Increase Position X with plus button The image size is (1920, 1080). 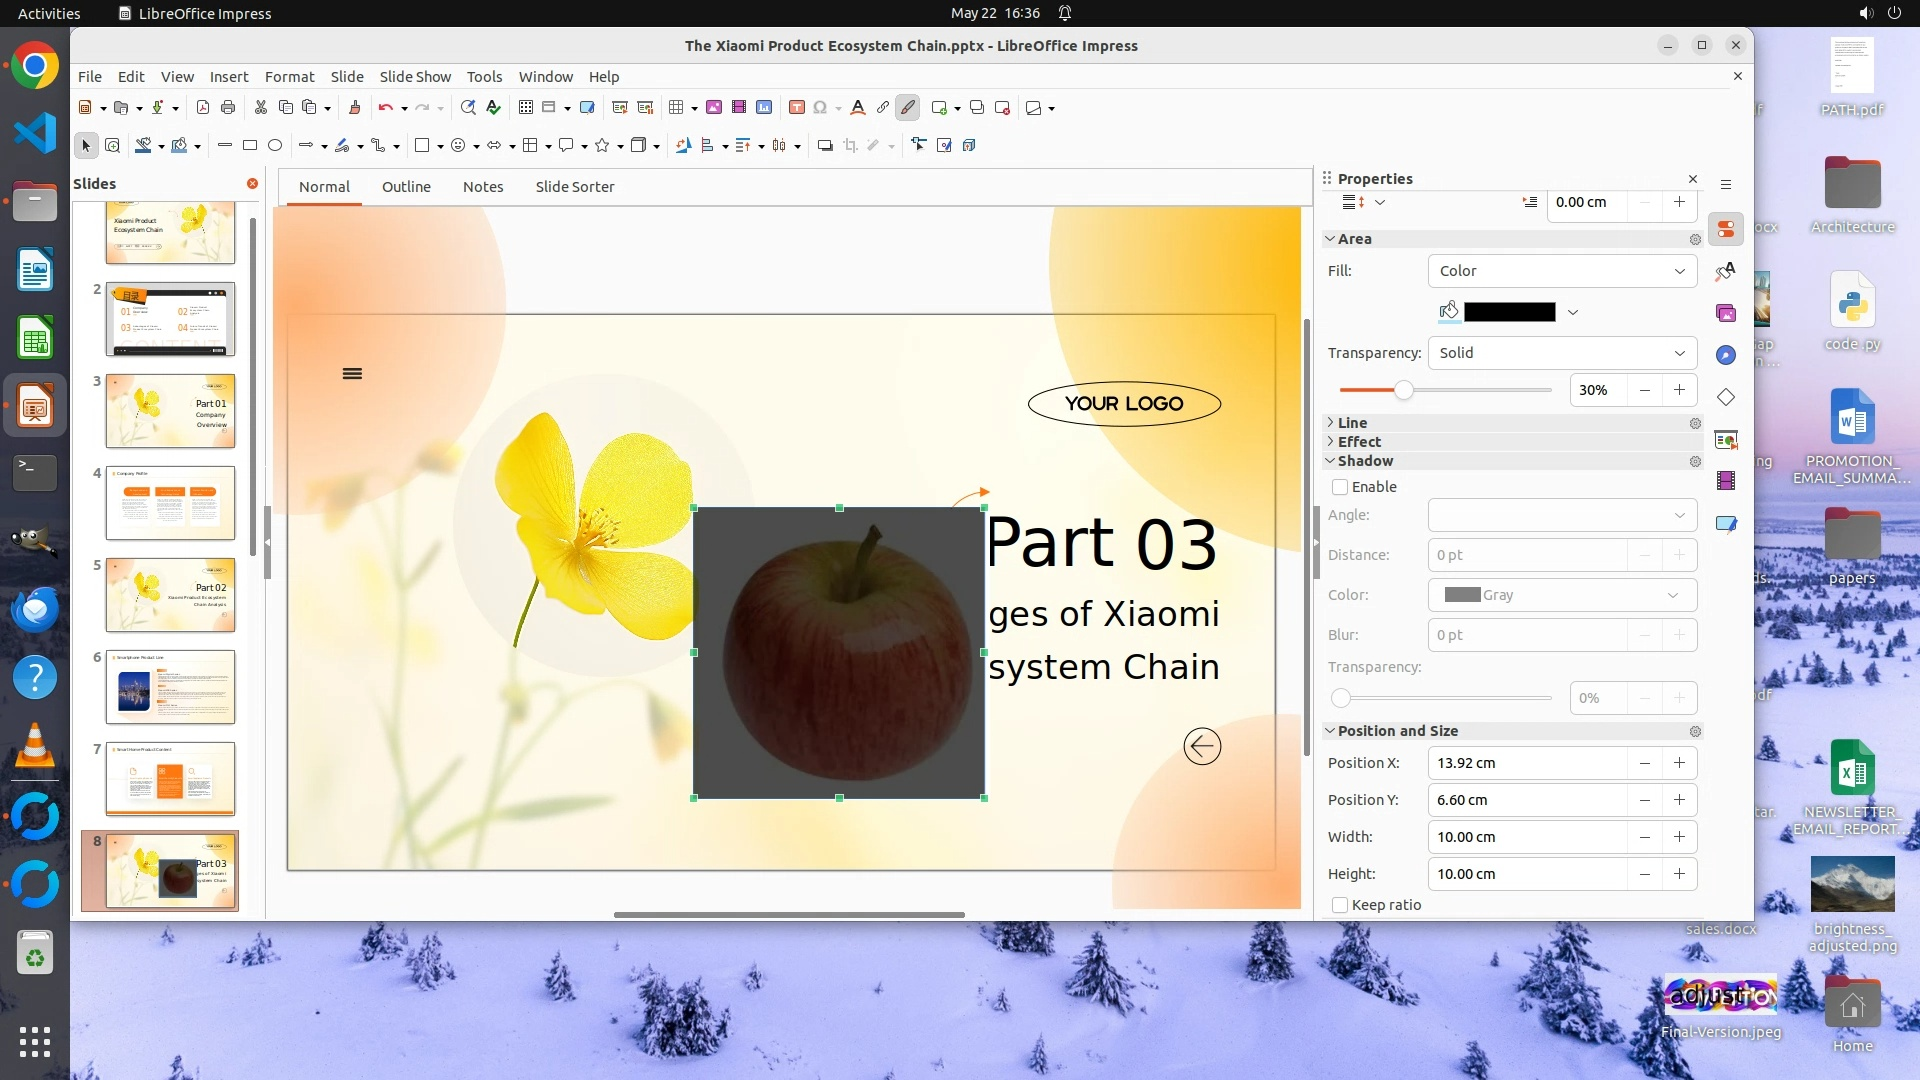click(x=1679, y=763)
